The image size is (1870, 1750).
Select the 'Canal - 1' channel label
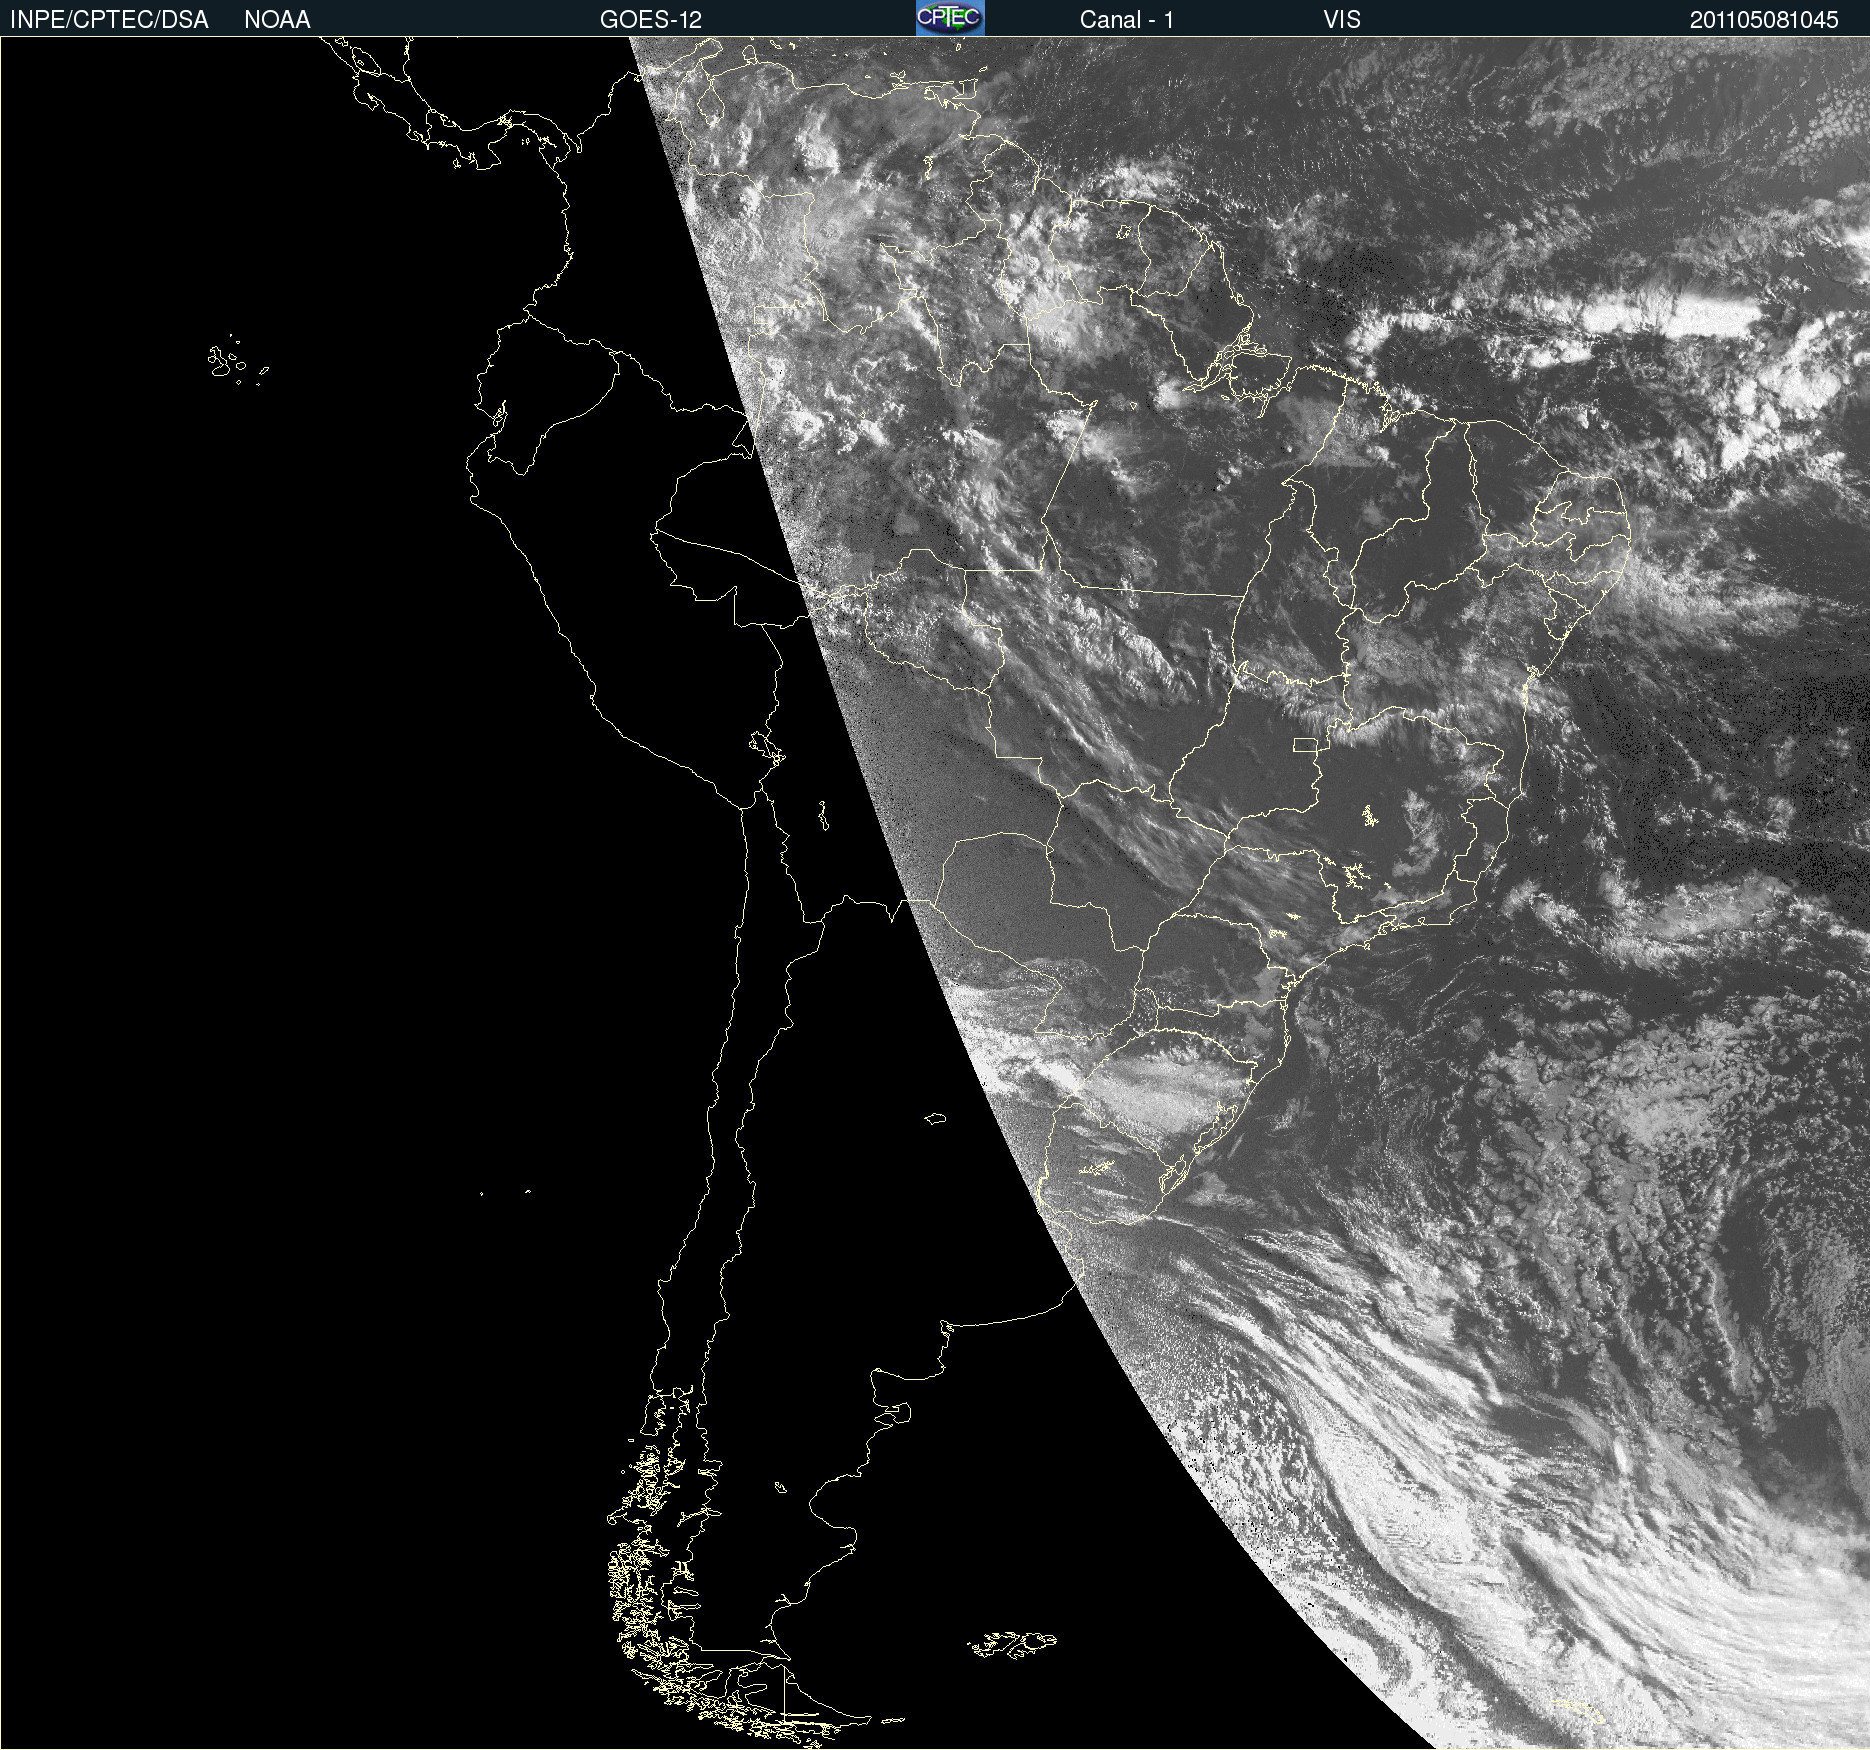point(1127,20)
